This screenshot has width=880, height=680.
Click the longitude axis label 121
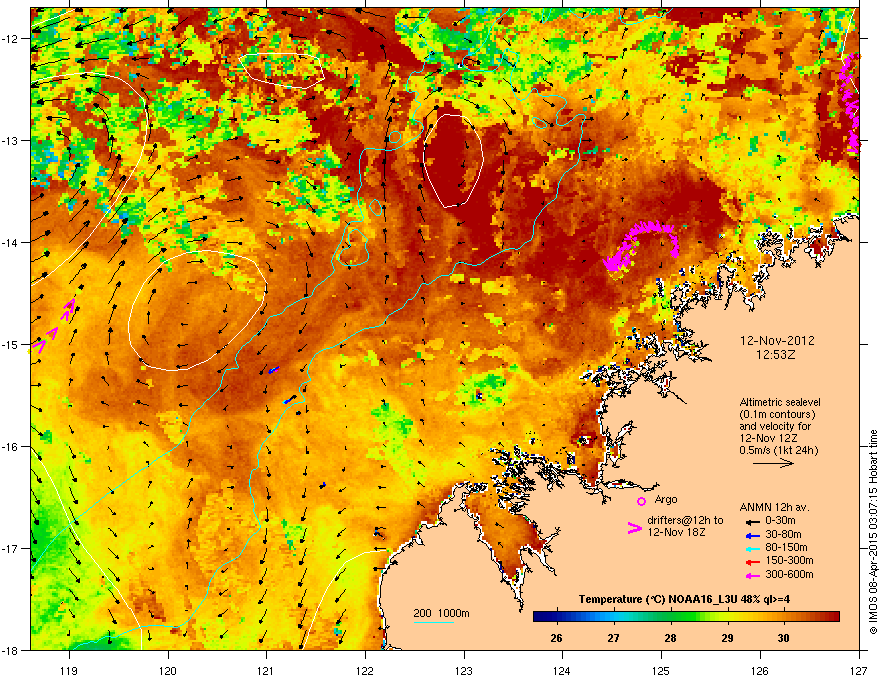pos(266,670)
